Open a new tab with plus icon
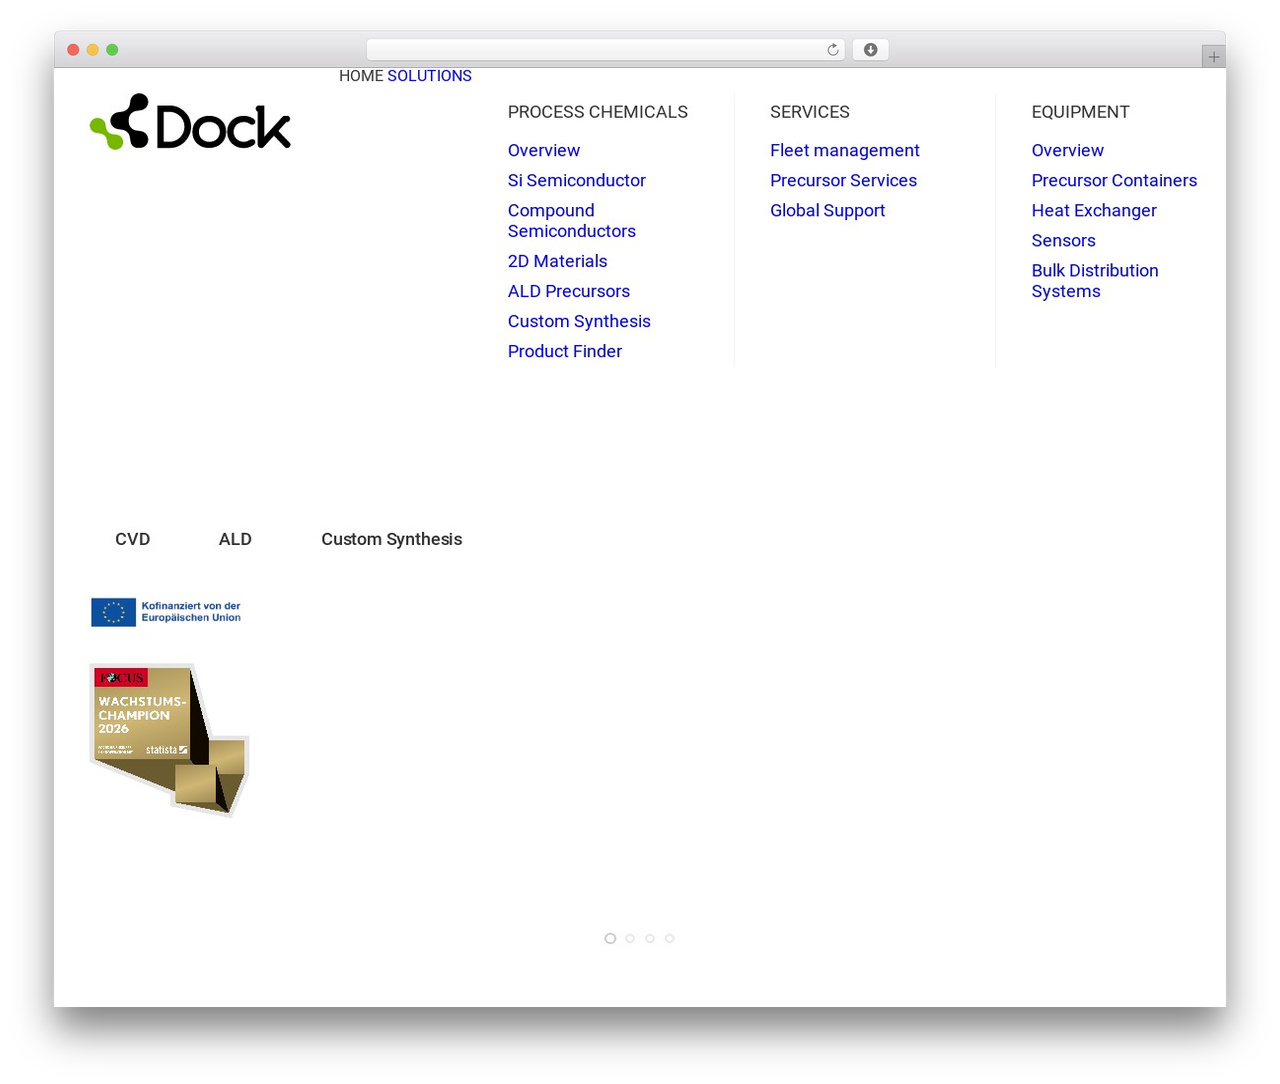The image size is (1280, 1084). coord(1213,57)
